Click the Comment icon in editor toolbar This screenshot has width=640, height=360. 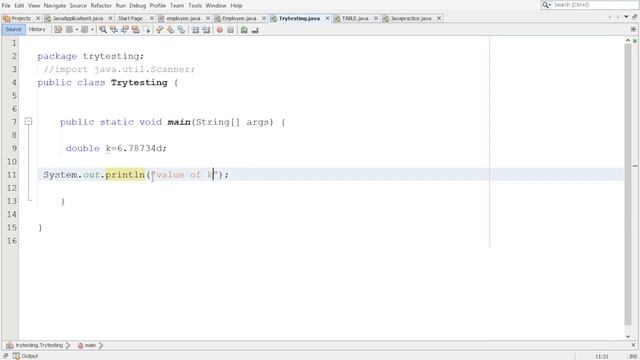pos(244,30)
